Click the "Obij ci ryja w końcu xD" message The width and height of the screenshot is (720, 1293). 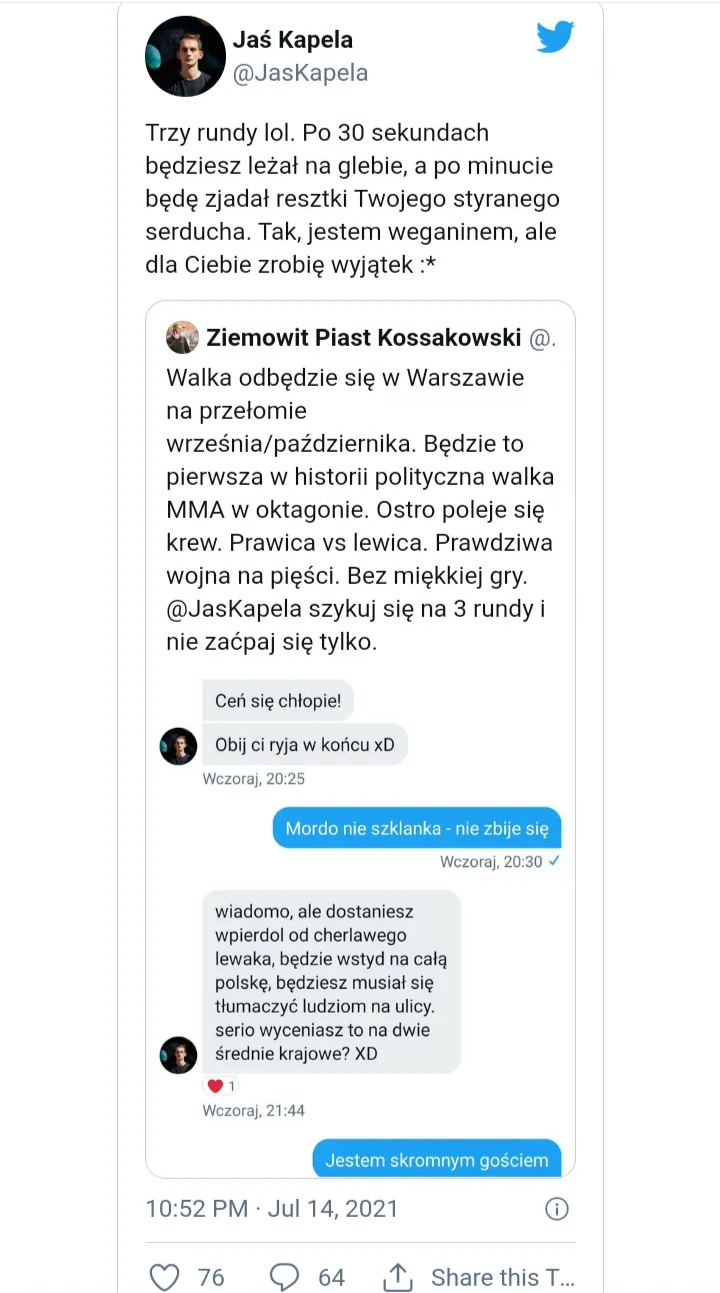(x=305, y=745)
